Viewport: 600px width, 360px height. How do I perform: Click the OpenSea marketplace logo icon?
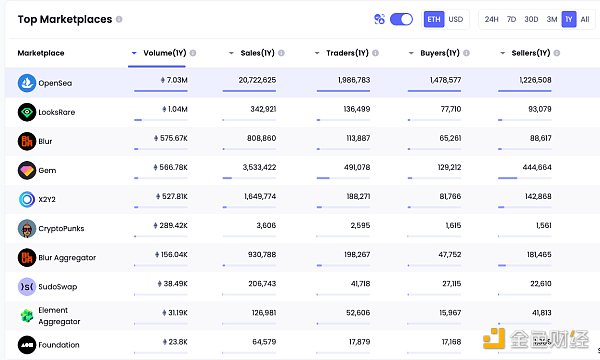coord(27,83)
